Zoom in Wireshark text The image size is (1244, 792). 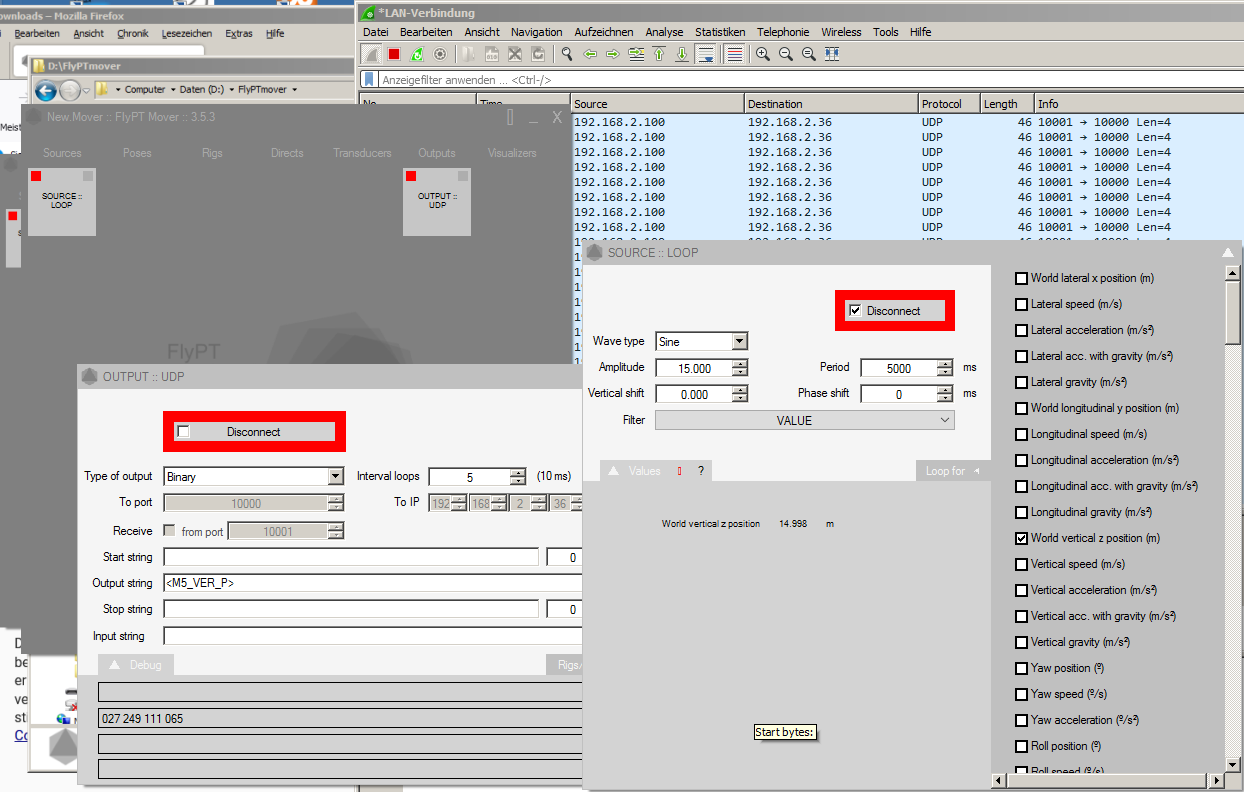tap(763, 54)
